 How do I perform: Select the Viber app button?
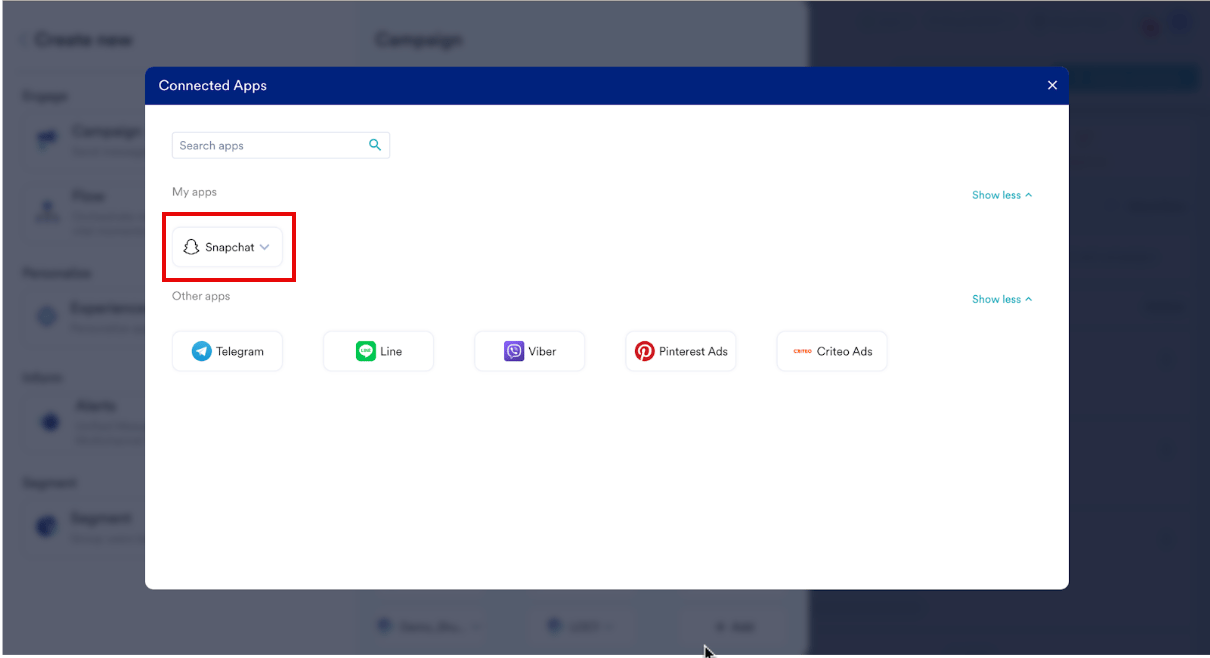[530, 351]
